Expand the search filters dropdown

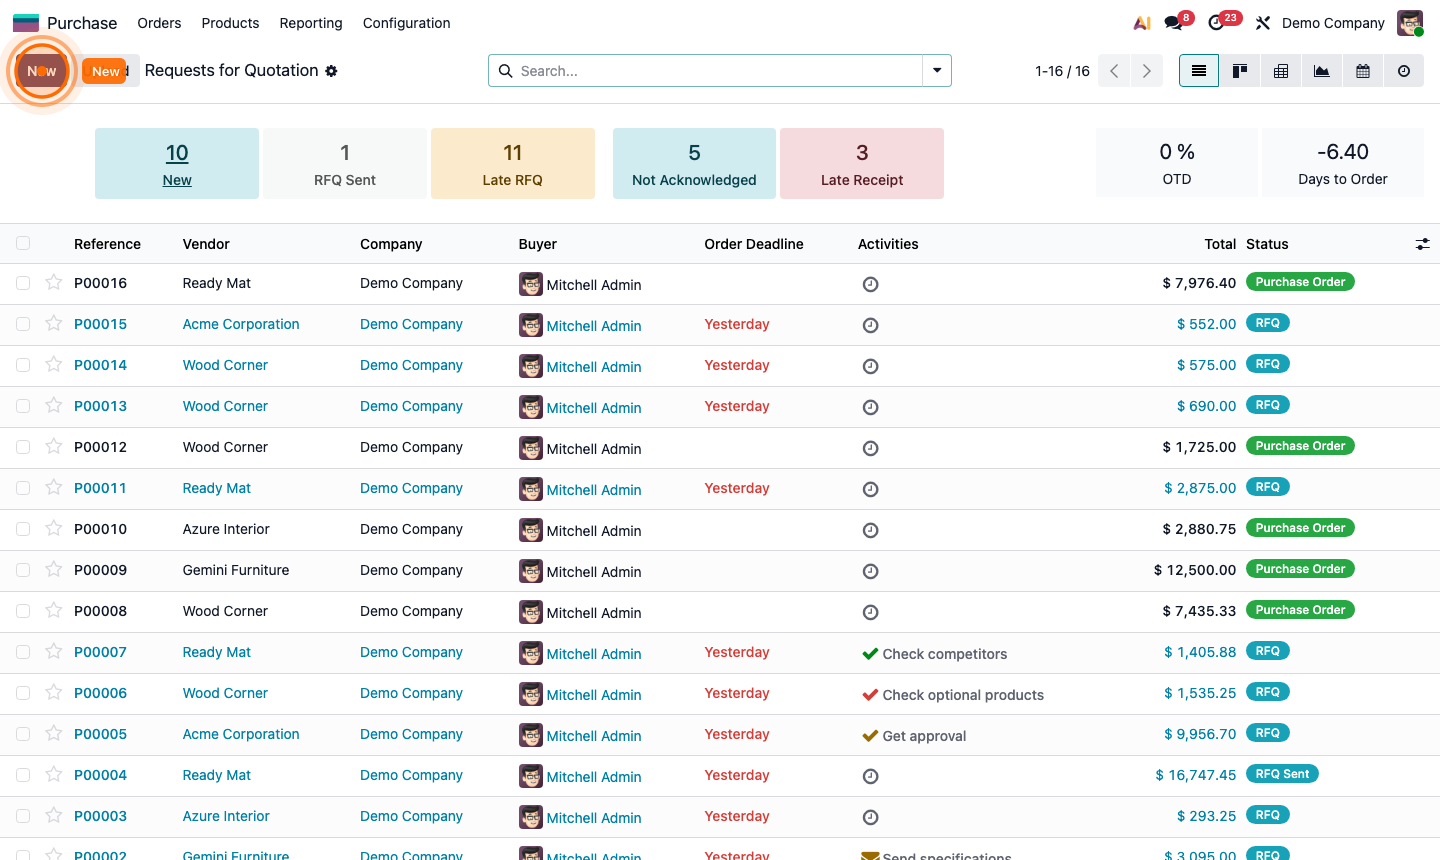[937, 71]
